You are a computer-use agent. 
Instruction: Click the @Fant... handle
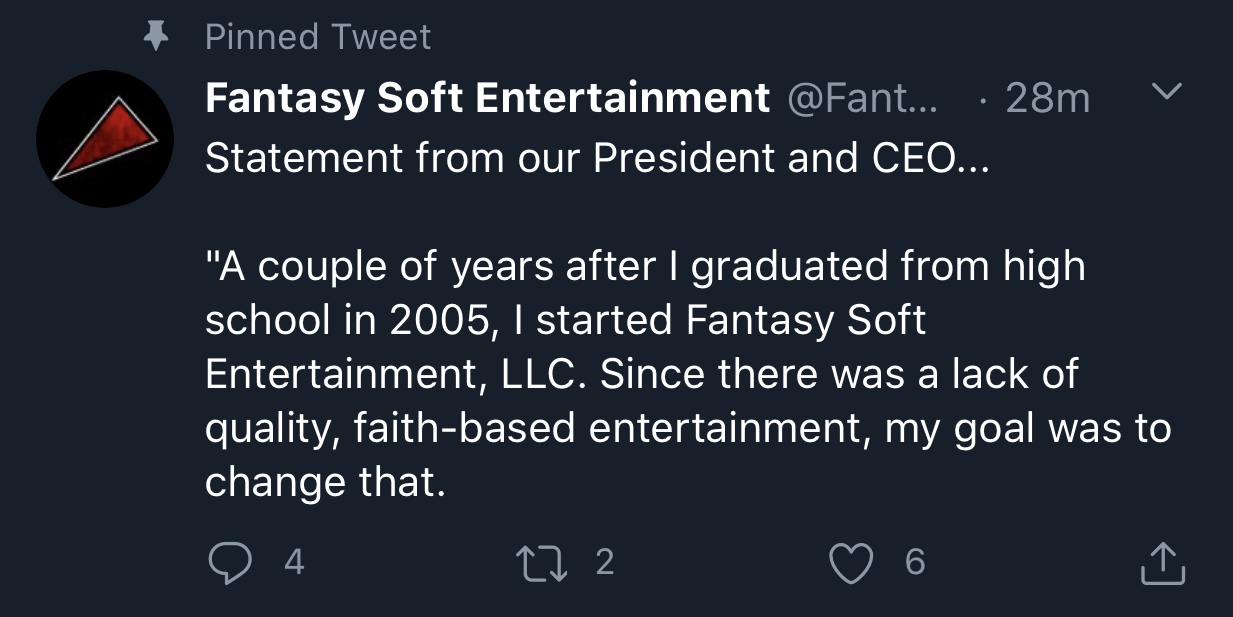(x=863, y=98)
